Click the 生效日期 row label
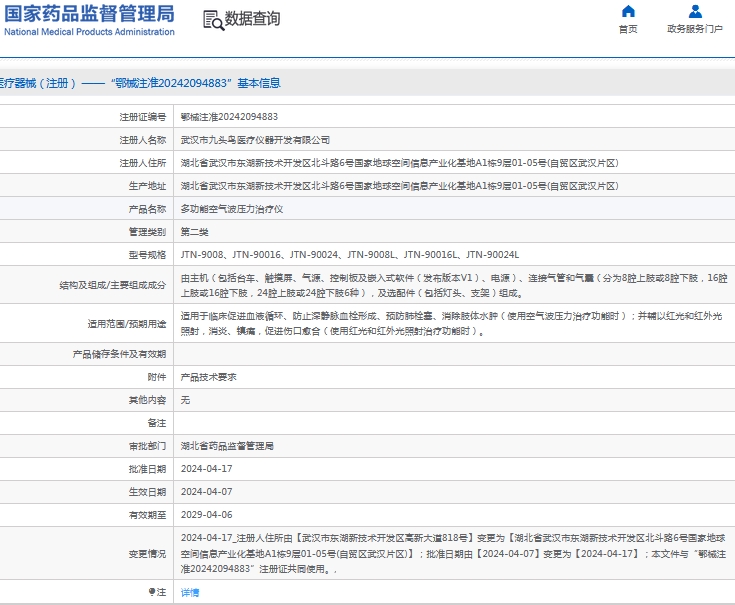The width and height of the screenshot is (735, 605). click(147, 492)
